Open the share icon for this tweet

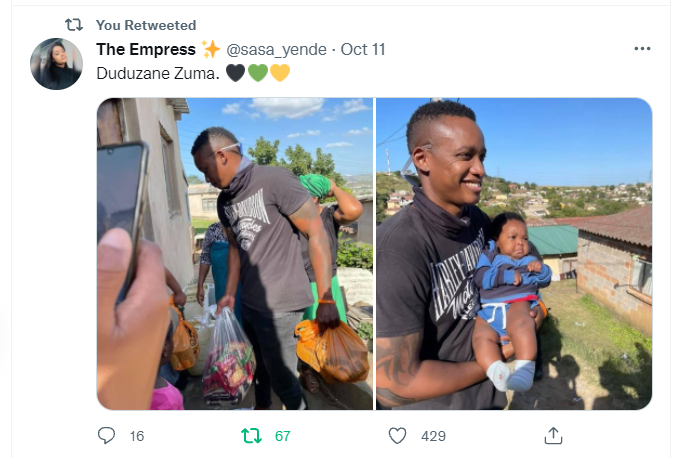553,436
